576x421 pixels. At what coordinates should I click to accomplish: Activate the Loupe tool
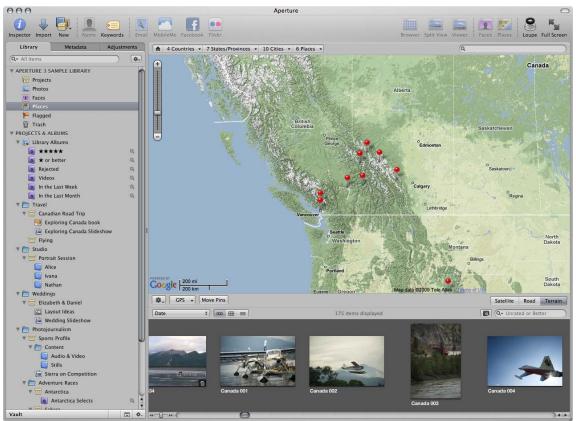pyautogui.click(x=530, y=25)
